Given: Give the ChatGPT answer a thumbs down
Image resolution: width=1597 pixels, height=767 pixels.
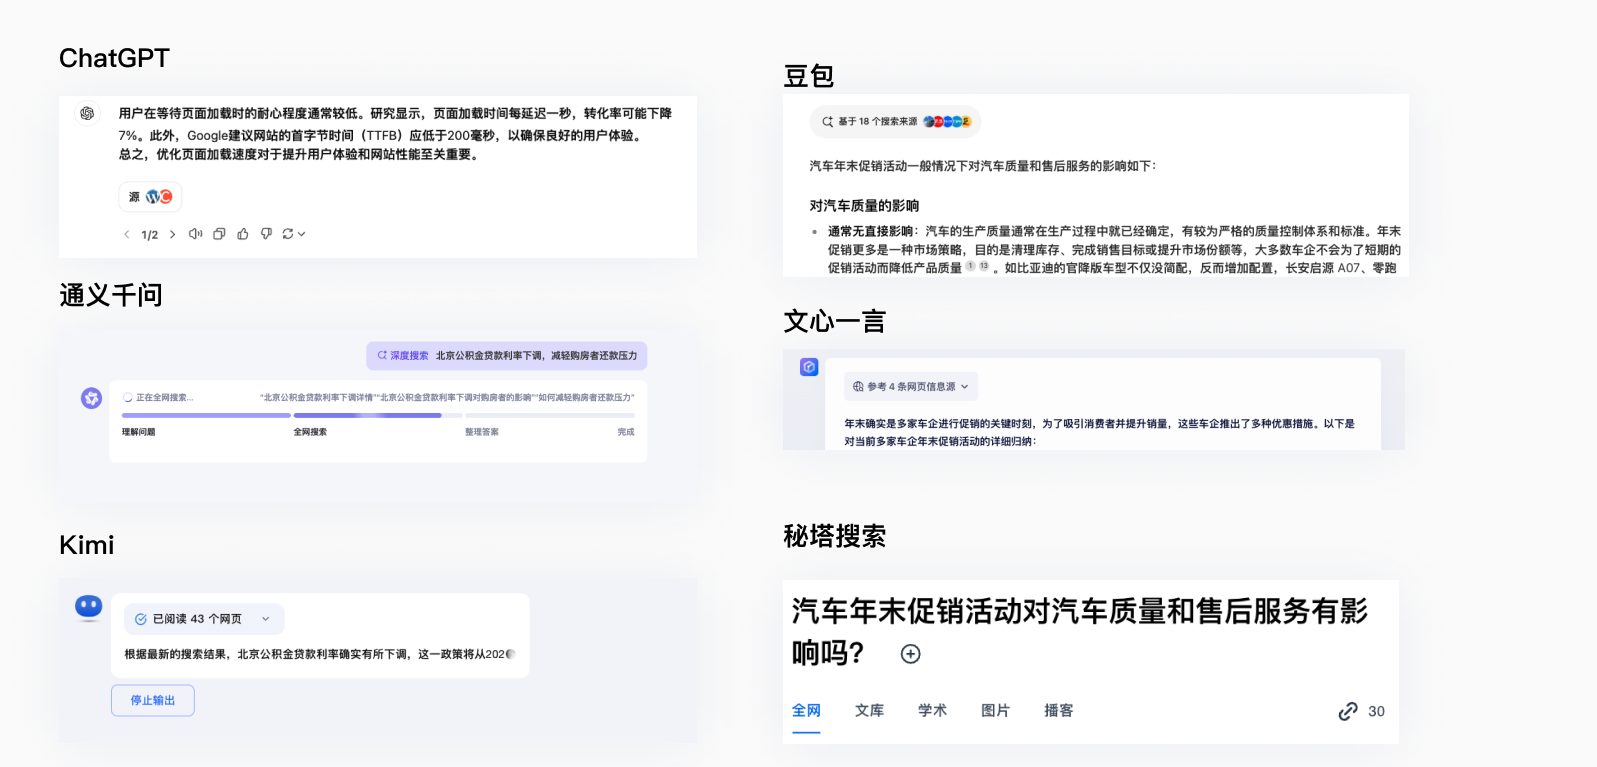Looking at the screenshot, I should (266, 234).
